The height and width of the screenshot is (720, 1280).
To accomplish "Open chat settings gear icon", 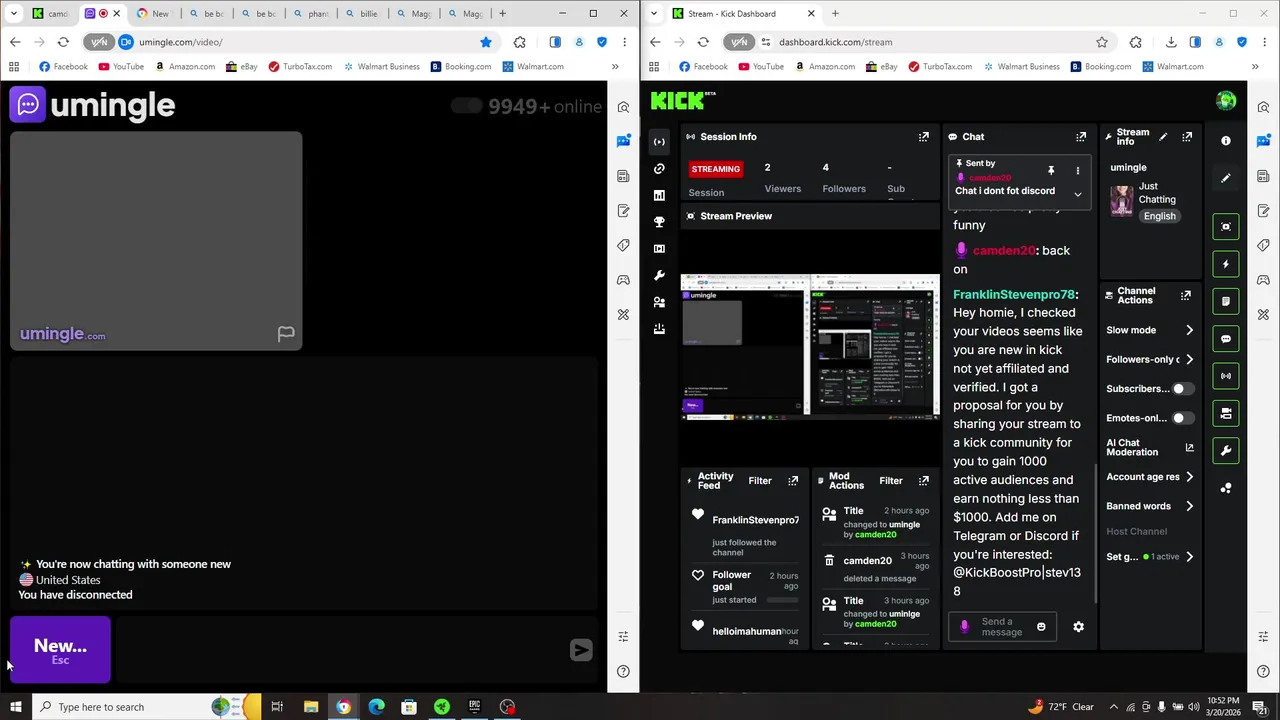I will (x=1078, y=627).
